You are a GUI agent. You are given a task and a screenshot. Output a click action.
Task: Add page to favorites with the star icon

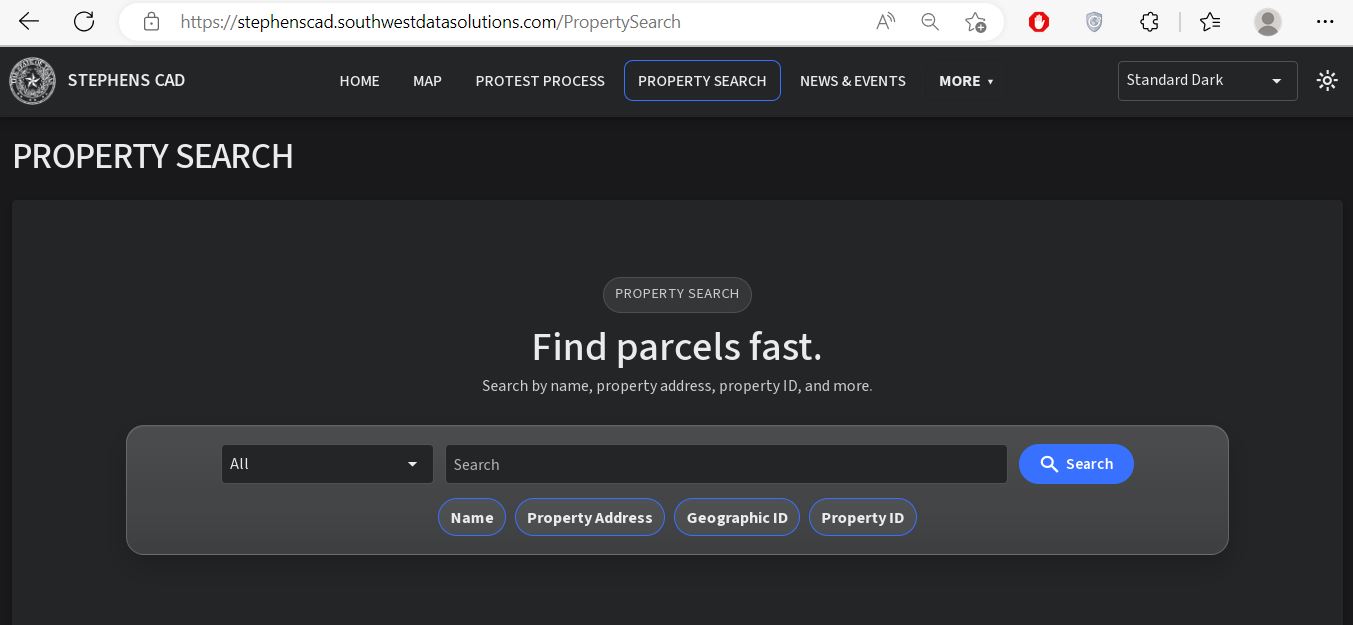tap(975, 21)
